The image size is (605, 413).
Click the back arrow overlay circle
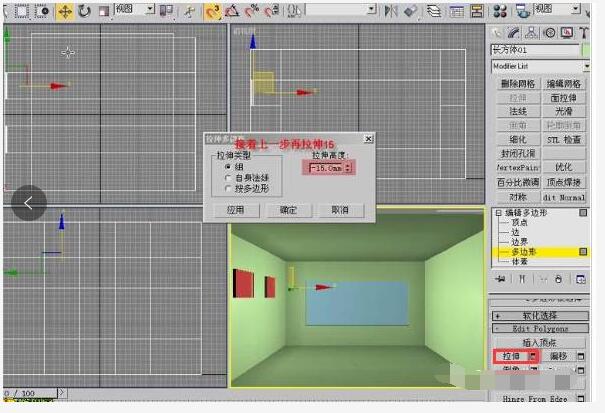pos(29,203)
